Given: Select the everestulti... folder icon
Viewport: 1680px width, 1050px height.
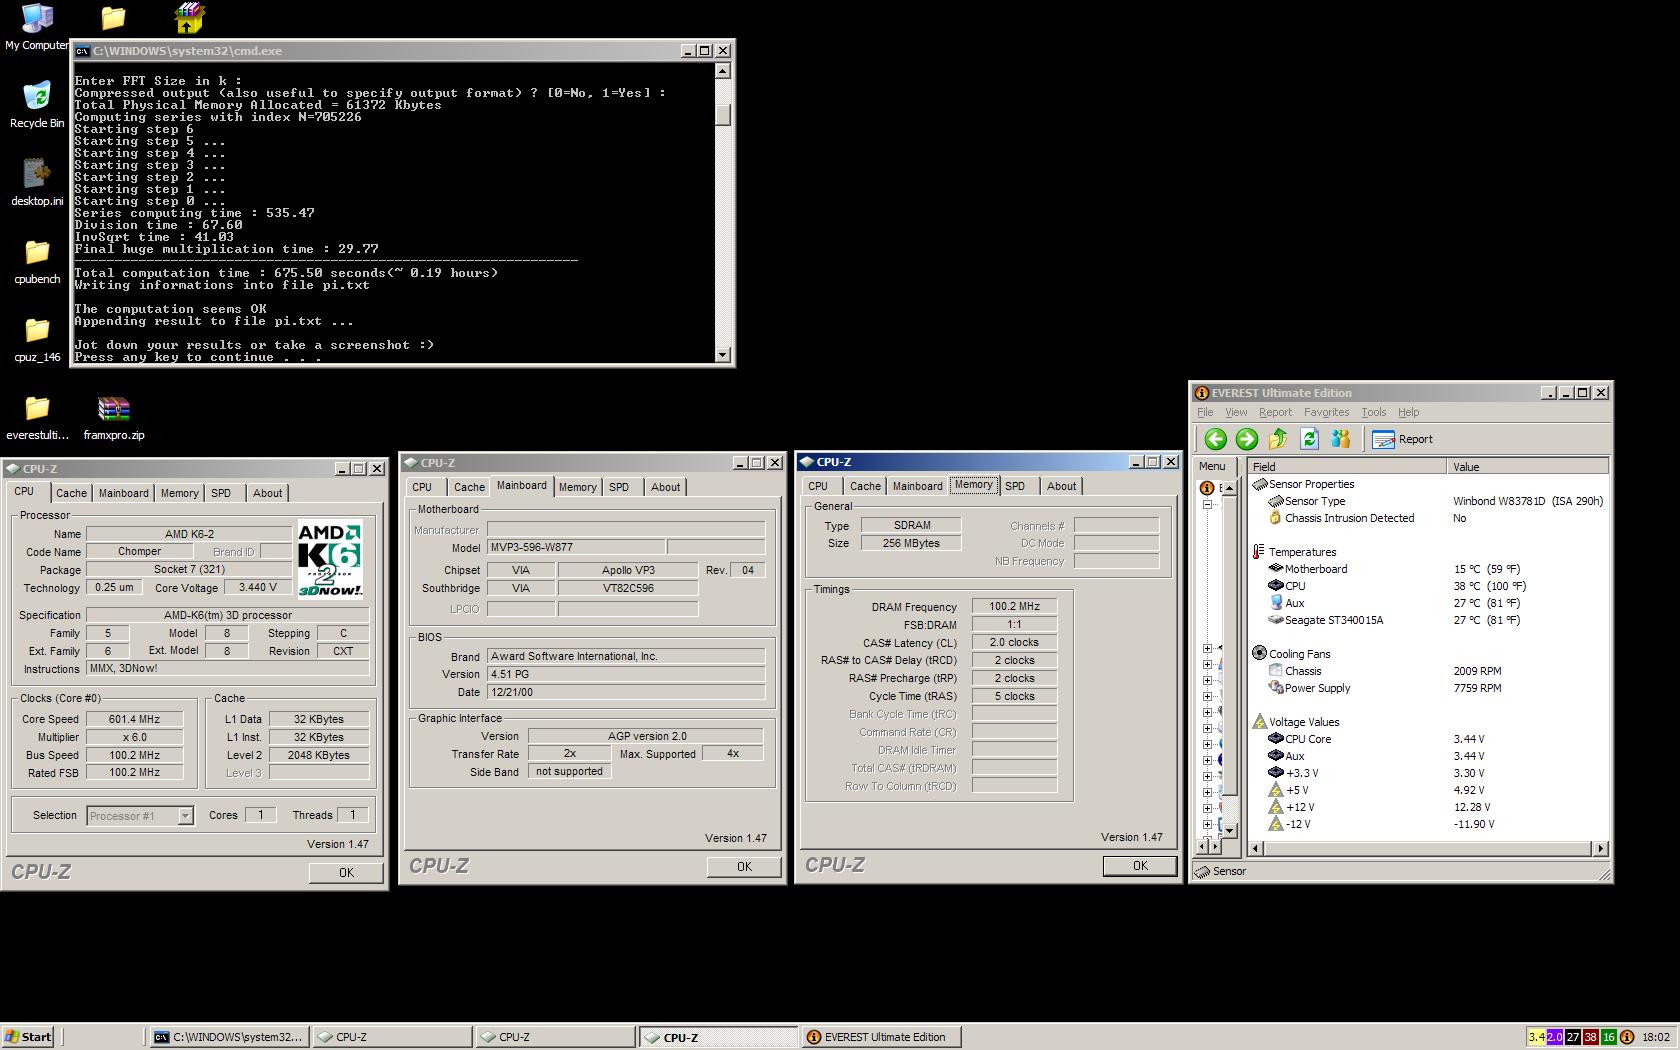Looking at the screenshot, I should tap(37, 417).
